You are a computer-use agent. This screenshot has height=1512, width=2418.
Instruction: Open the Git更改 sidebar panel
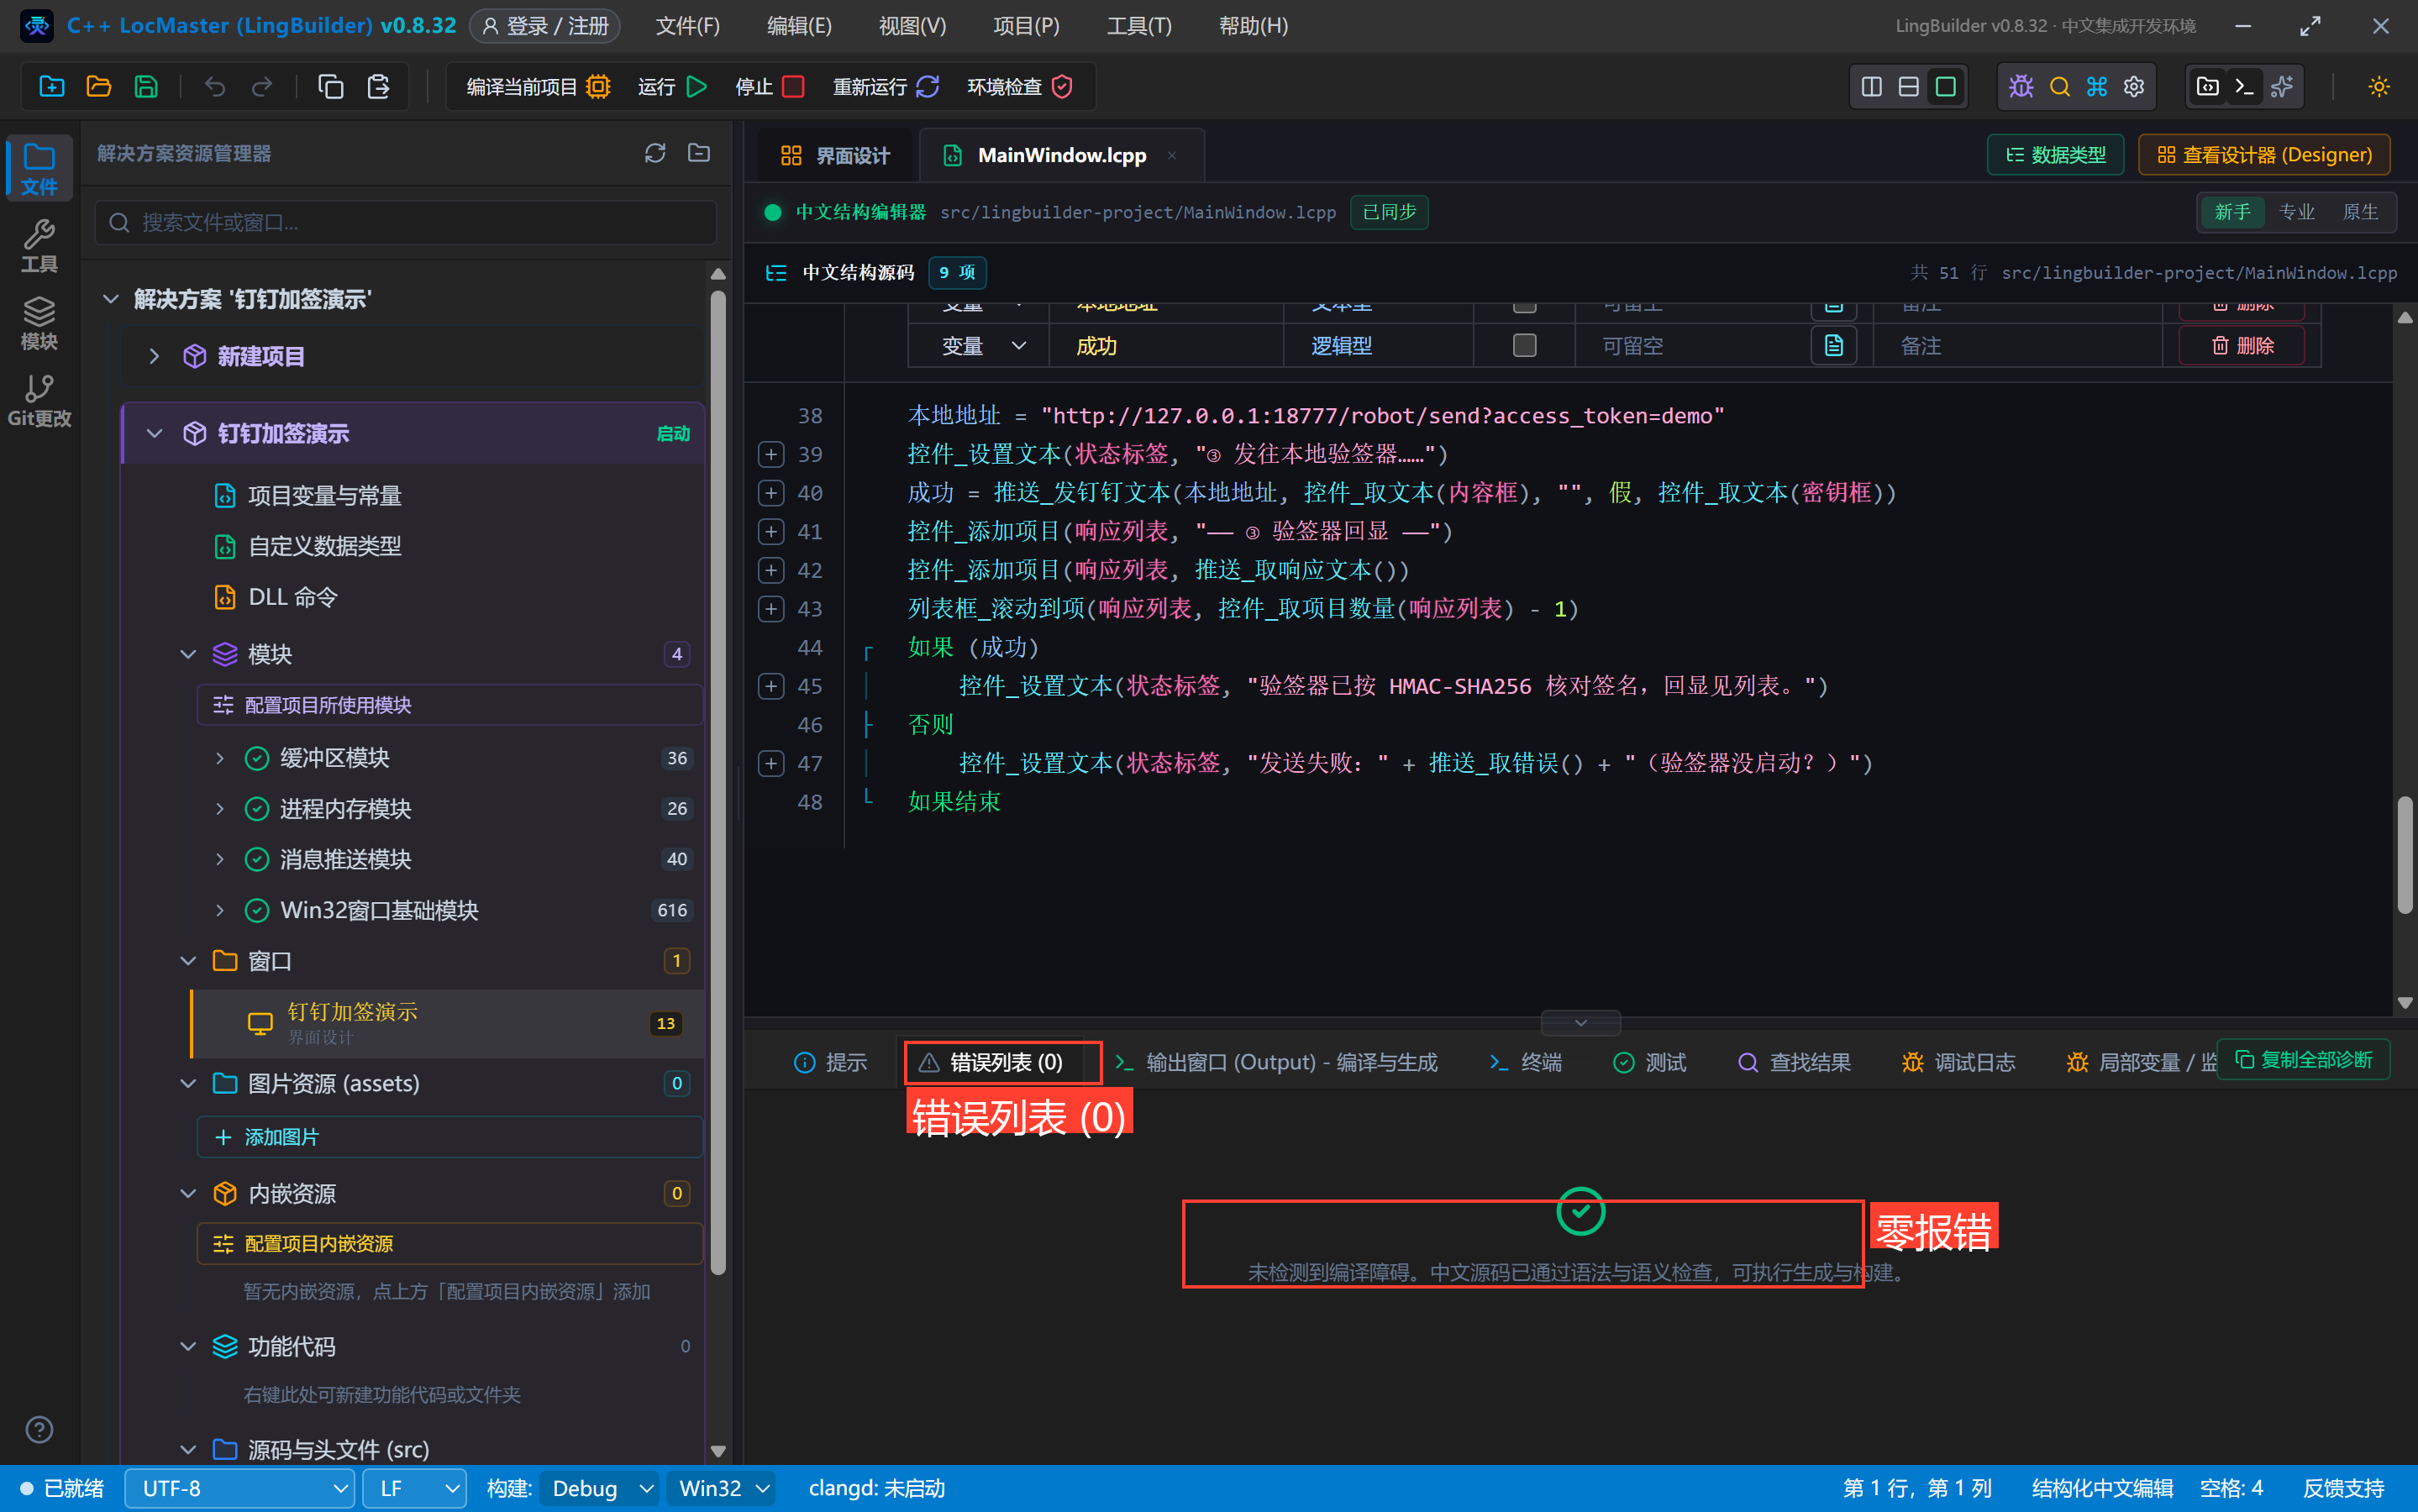point(39,401)
